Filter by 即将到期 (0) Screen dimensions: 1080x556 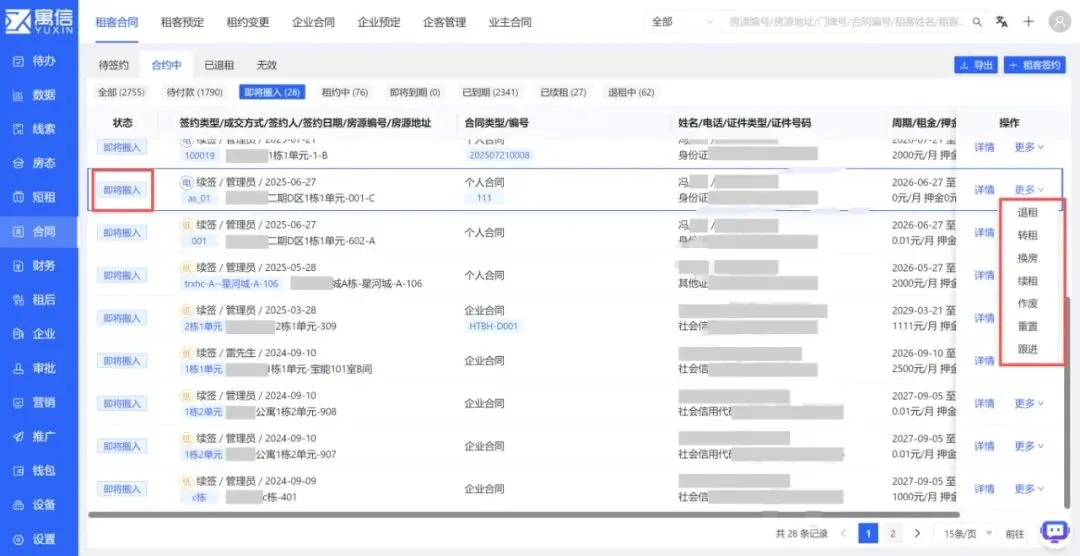point(415,92)
